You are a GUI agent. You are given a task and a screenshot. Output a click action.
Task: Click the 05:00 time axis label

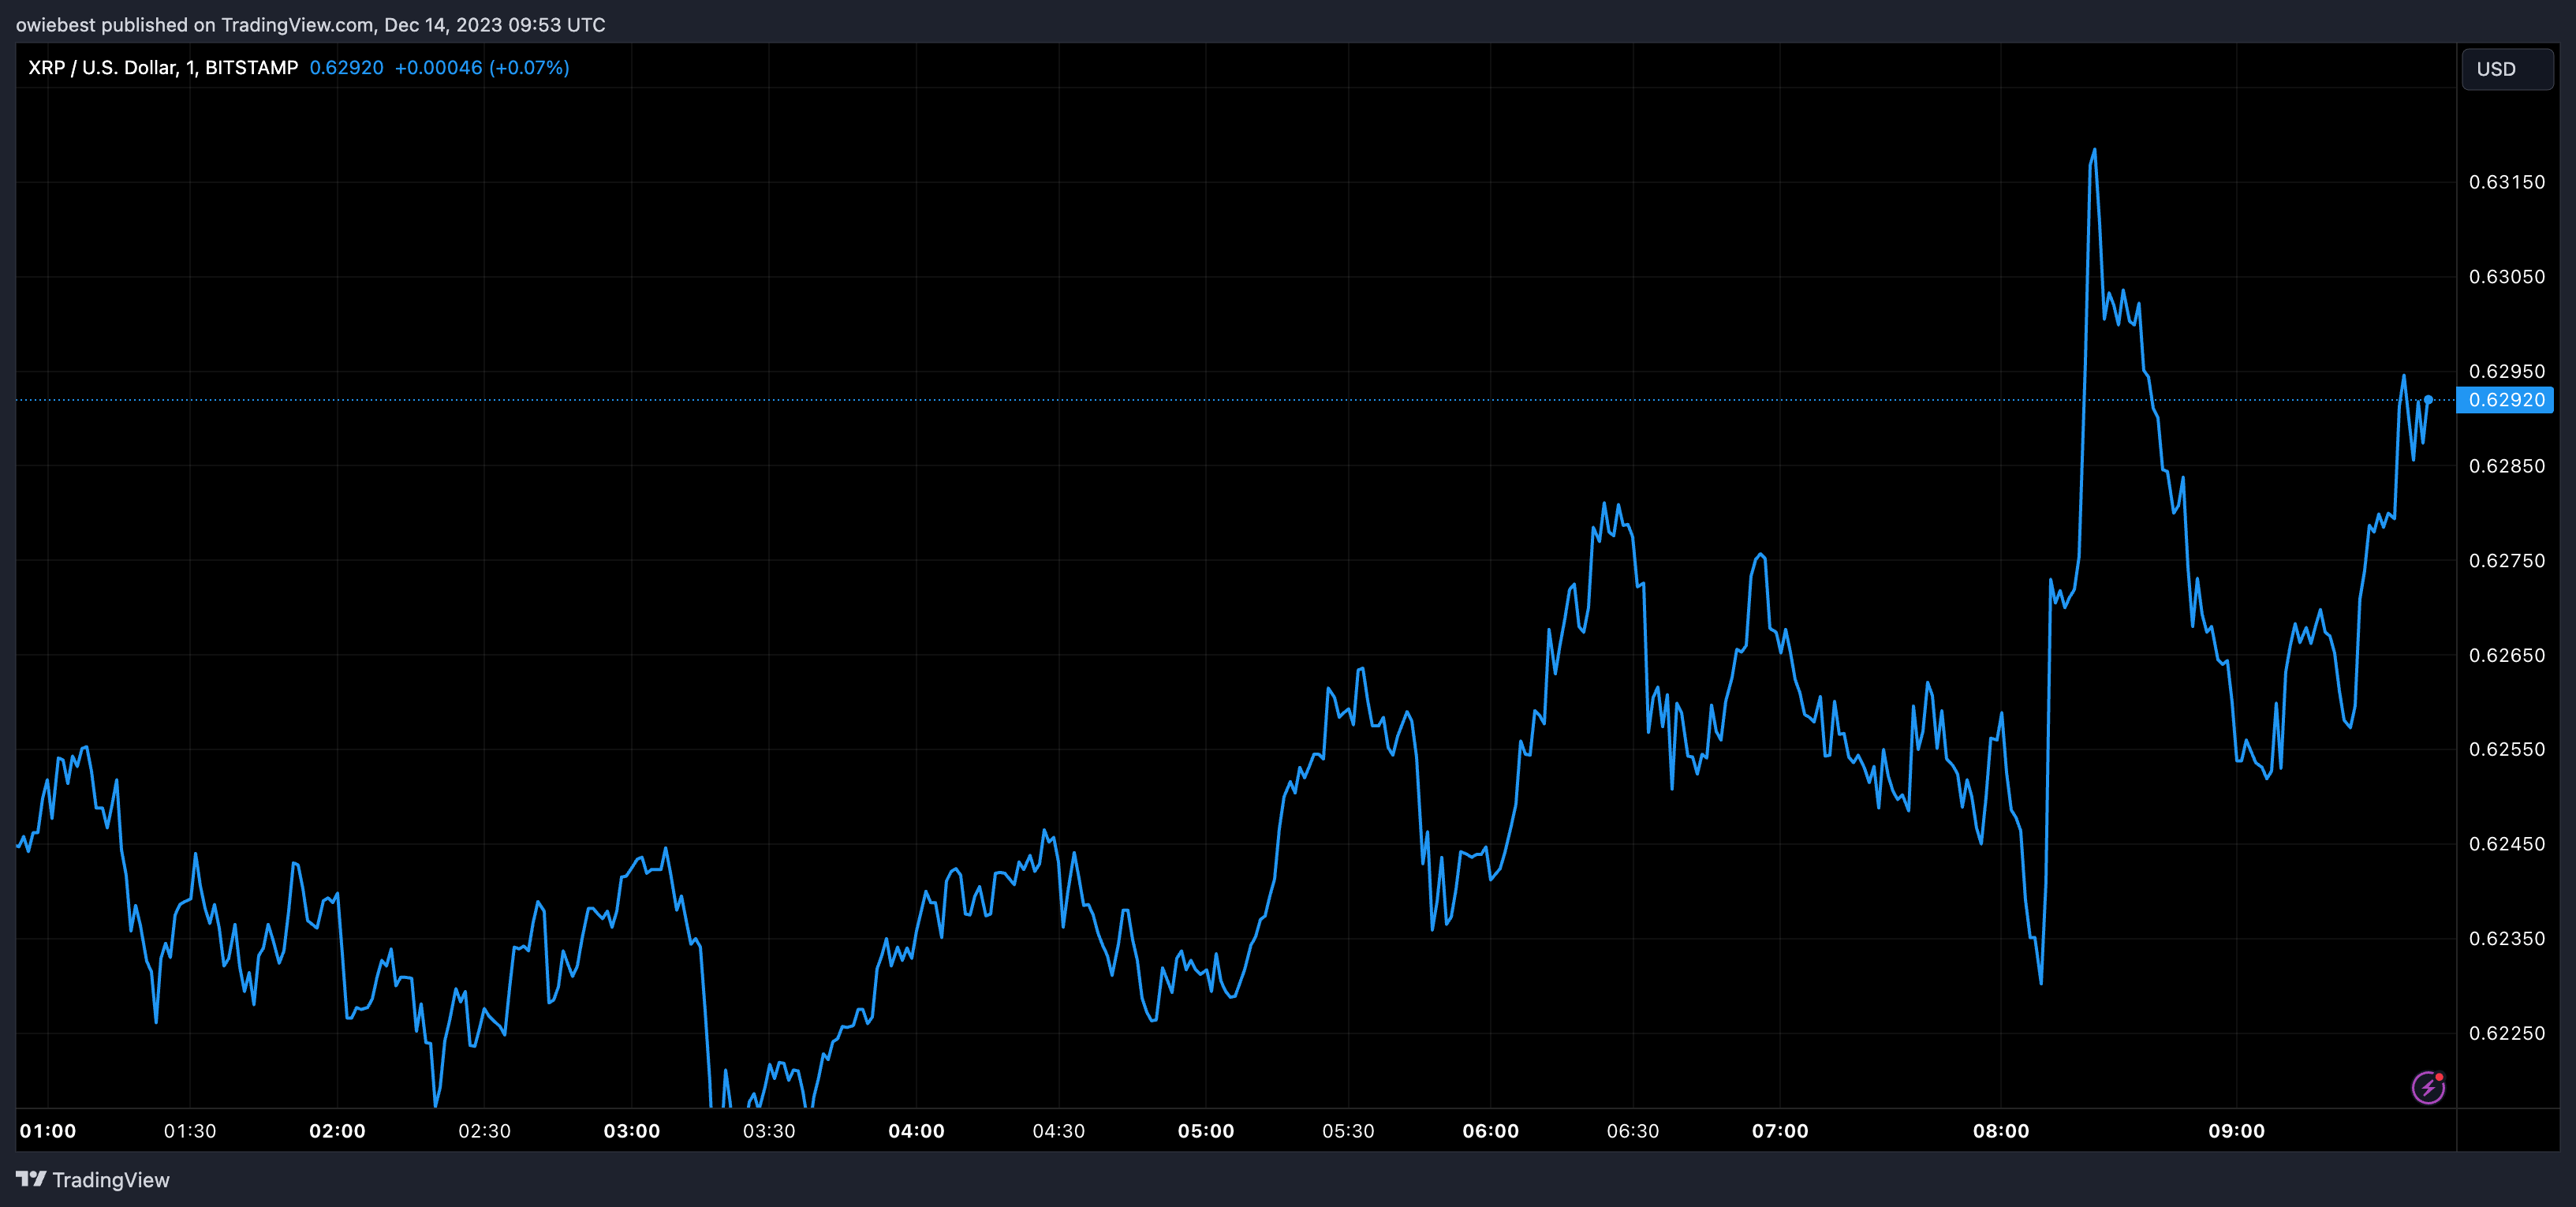1206,1131
